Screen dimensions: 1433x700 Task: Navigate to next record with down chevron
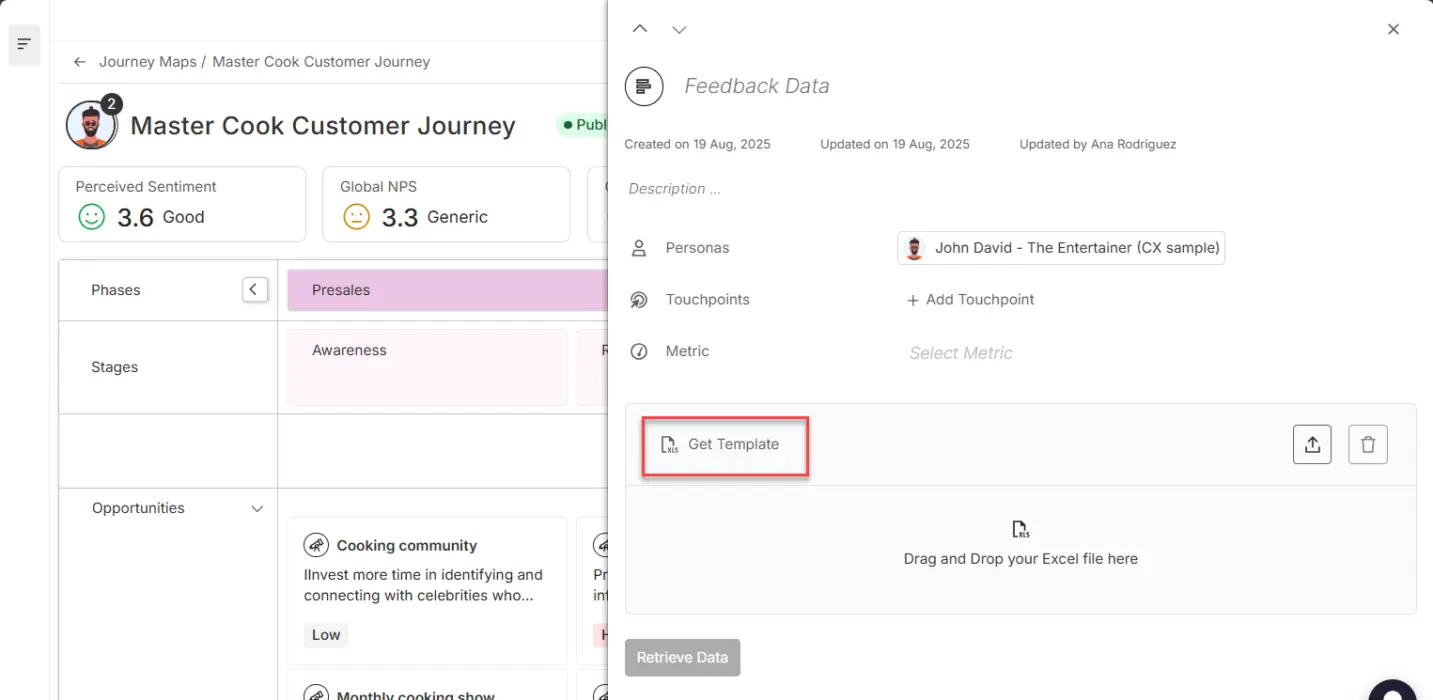click(x=679, y=29)
